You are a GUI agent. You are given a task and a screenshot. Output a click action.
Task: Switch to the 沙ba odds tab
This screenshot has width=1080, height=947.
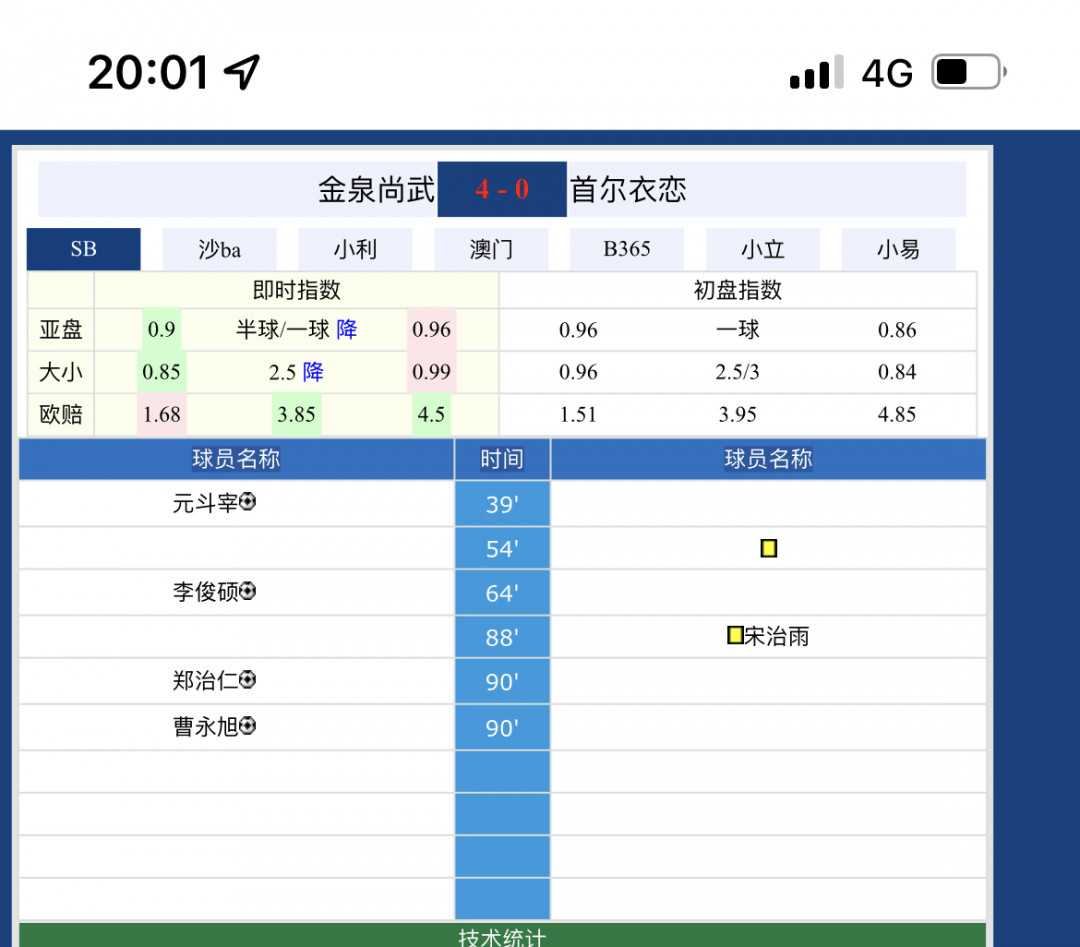click(219, 249)
